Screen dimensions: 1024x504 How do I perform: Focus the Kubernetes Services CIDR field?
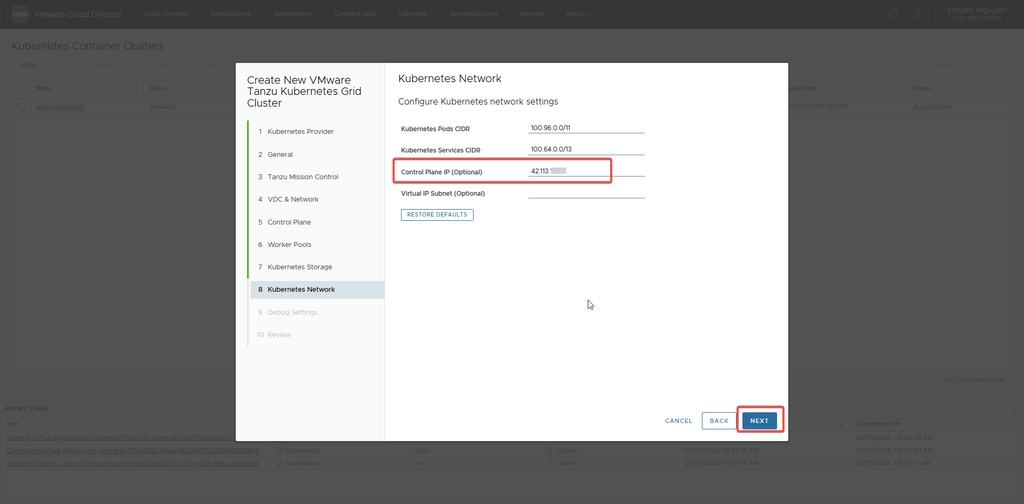pyautogui.click(x=586, y=149)
